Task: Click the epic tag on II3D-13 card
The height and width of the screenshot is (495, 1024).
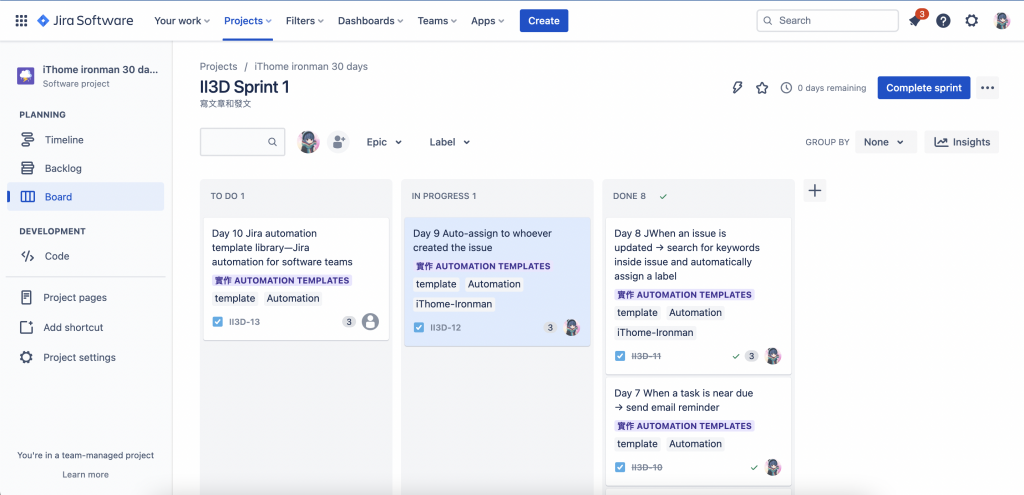Action: (x=282, y=280)
